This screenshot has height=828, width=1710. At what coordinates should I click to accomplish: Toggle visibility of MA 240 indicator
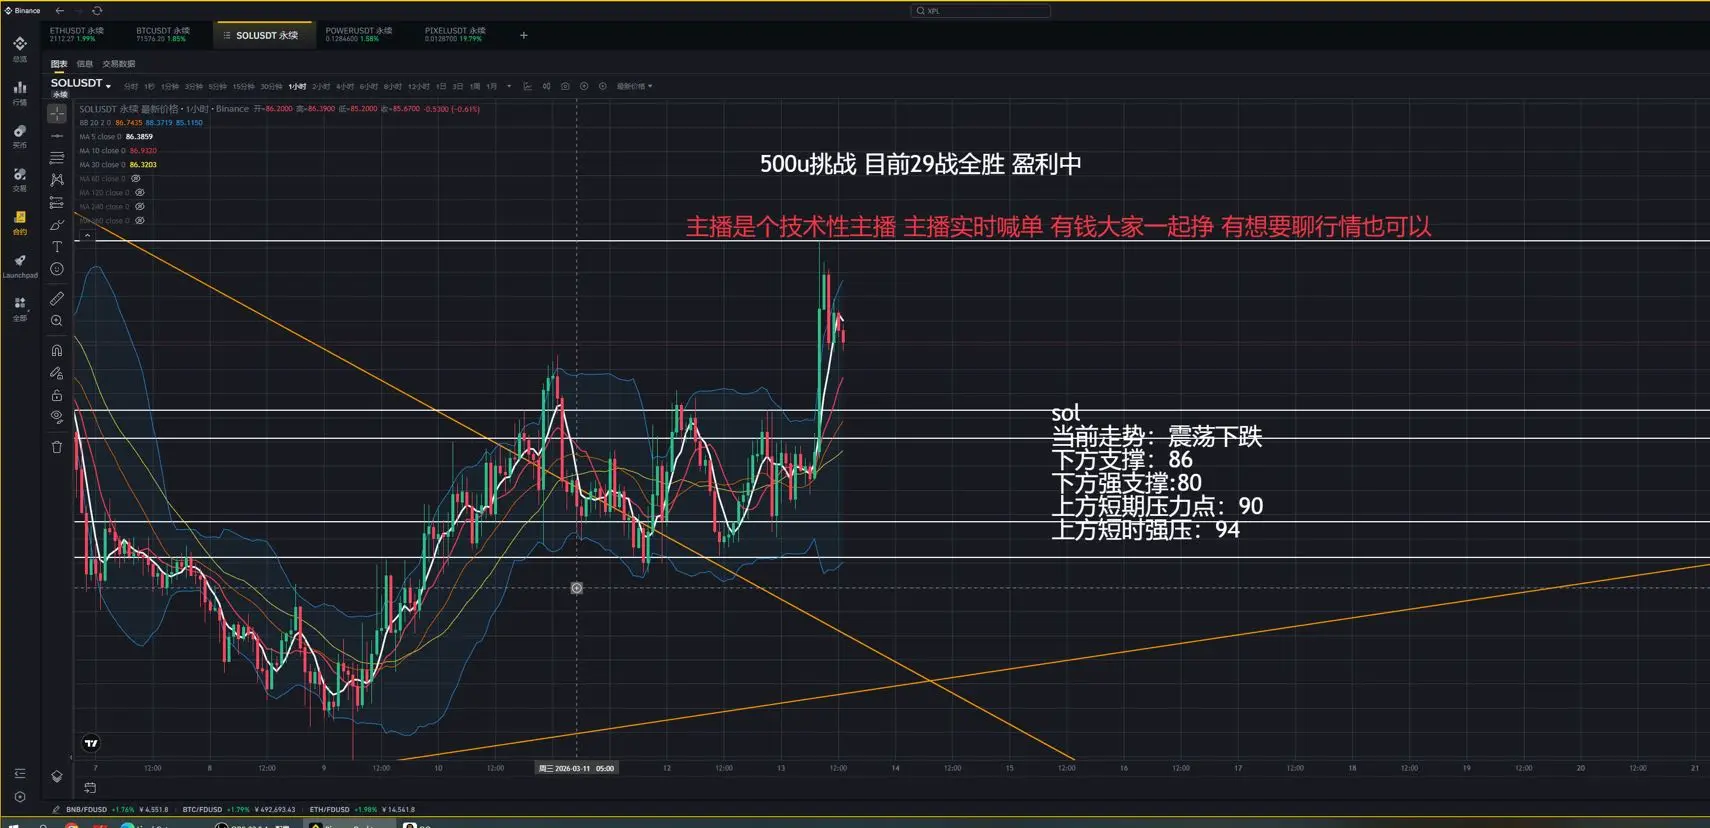[x=140, y=207]
